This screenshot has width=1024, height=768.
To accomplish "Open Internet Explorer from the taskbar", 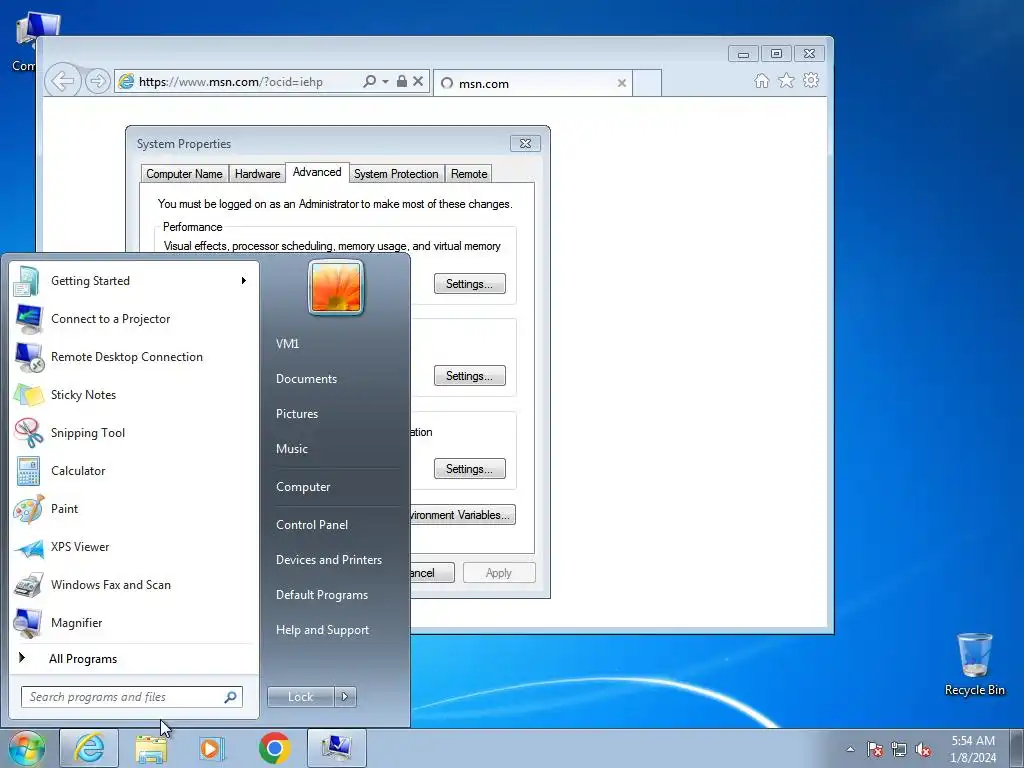I will click(x=89, y=748).
